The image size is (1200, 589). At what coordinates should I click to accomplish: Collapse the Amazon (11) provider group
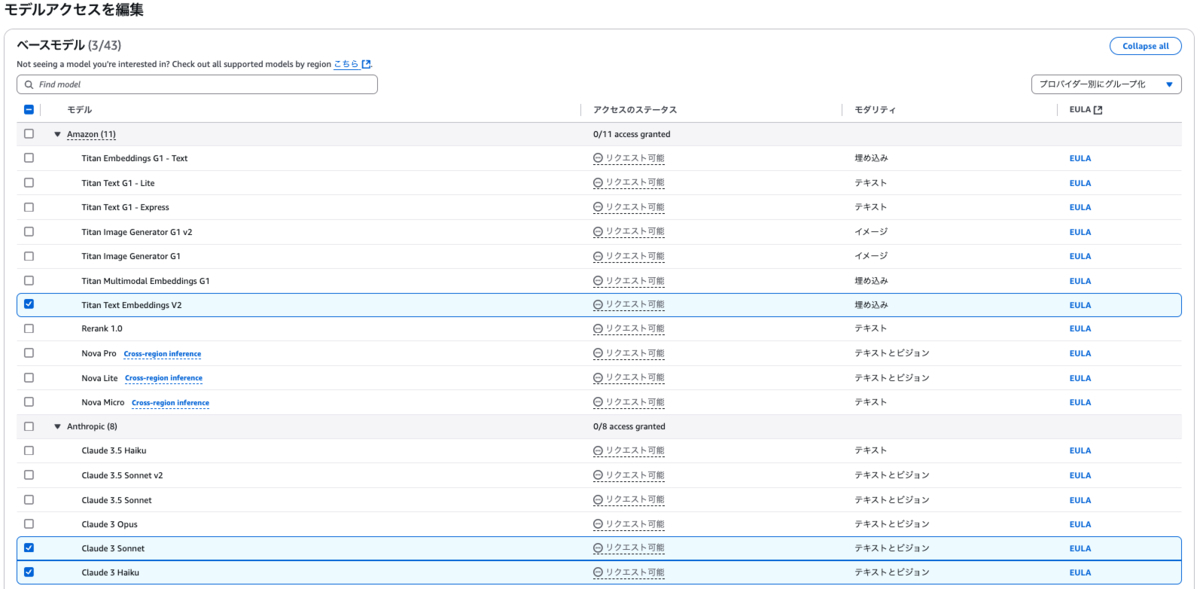58,134
